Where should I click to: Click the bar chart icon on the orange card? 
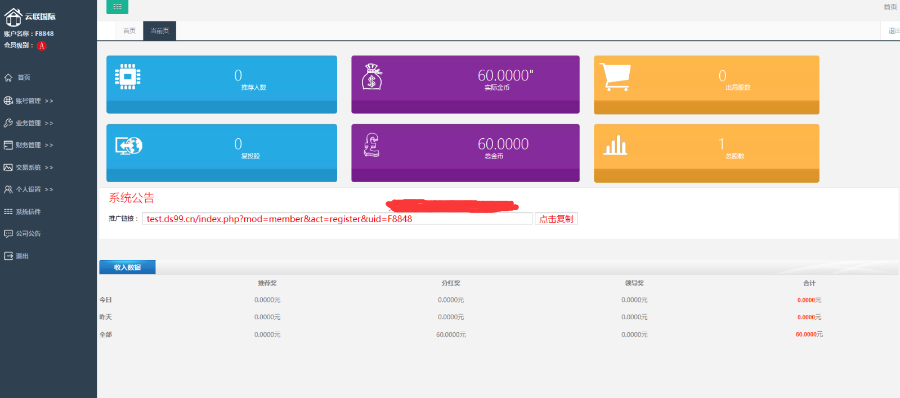pos(614,145)
